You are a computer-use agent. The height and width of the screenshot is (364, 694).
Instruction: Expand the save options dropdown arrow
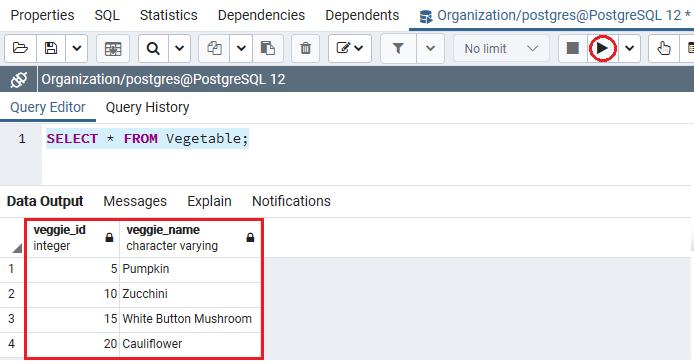click(x=77, y=48)
